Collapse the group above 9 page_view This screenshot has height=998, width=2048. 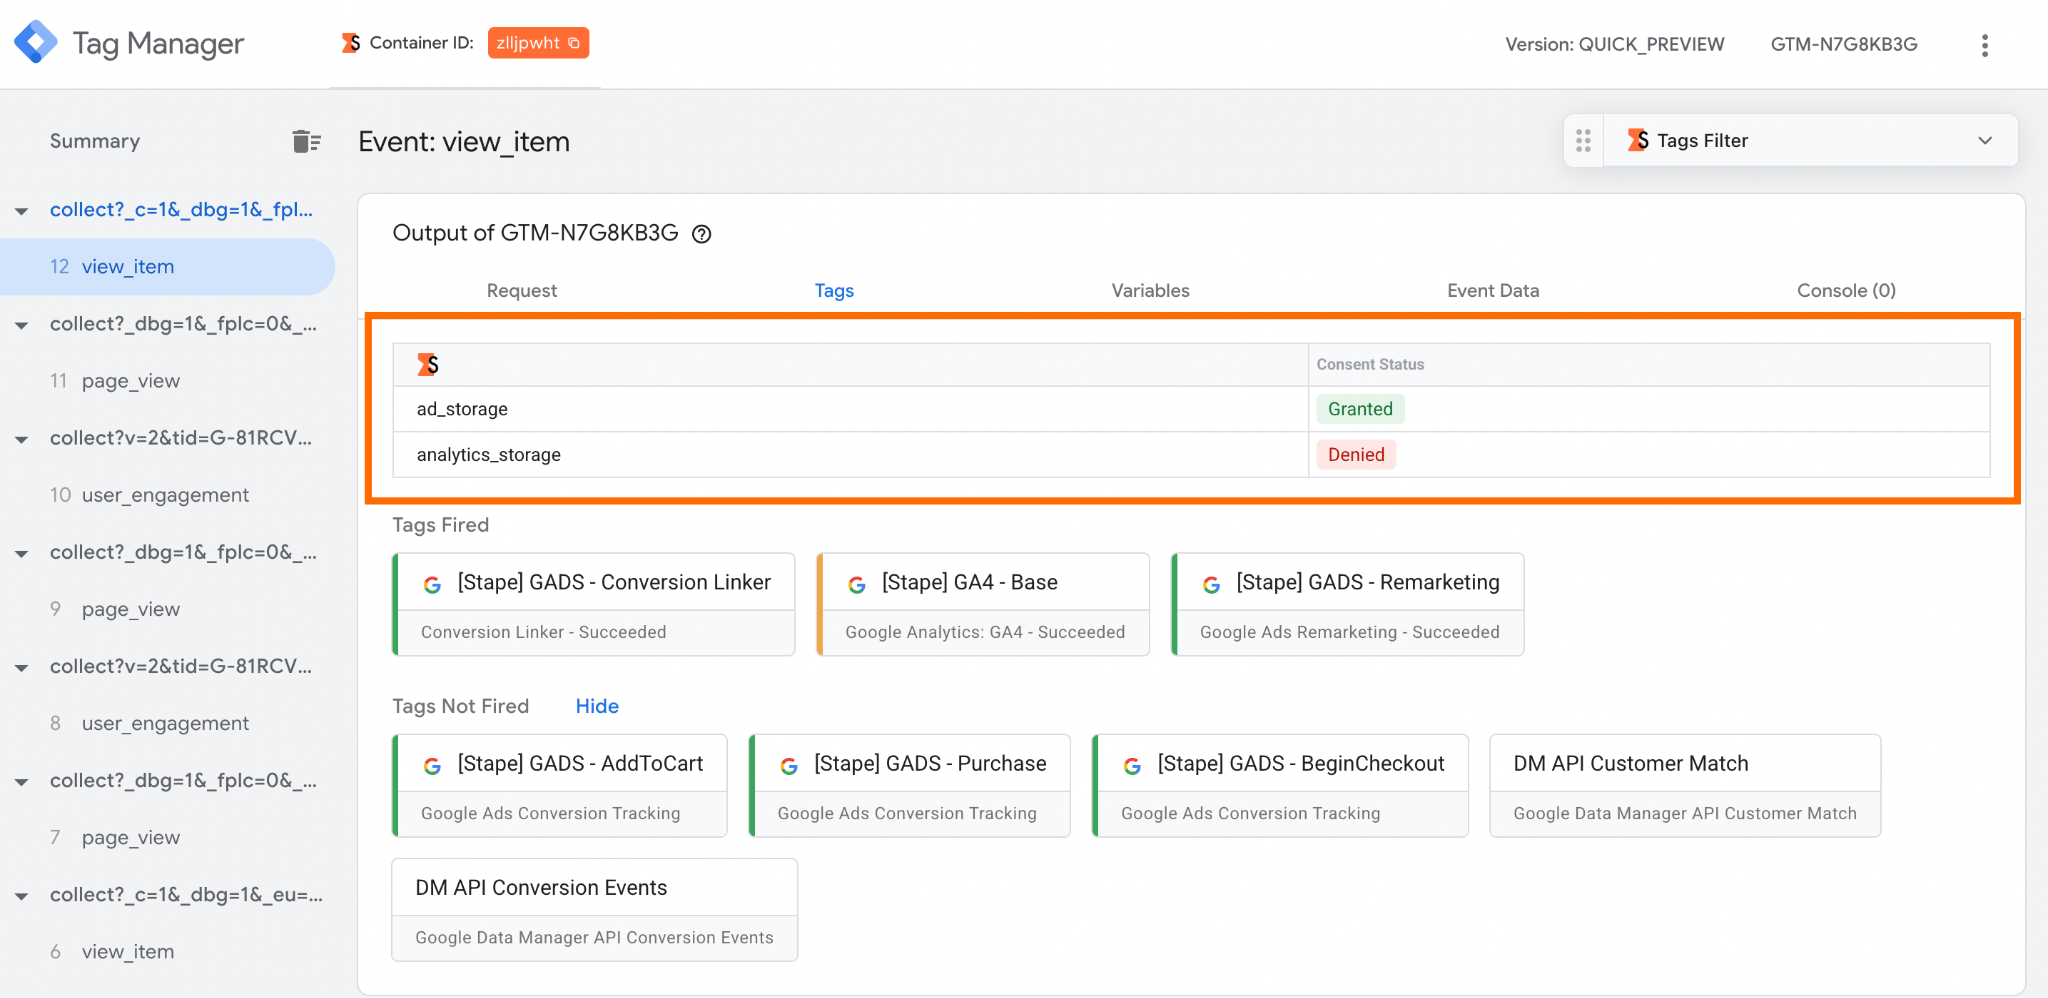pyautogui.click(x=21, y=553)
